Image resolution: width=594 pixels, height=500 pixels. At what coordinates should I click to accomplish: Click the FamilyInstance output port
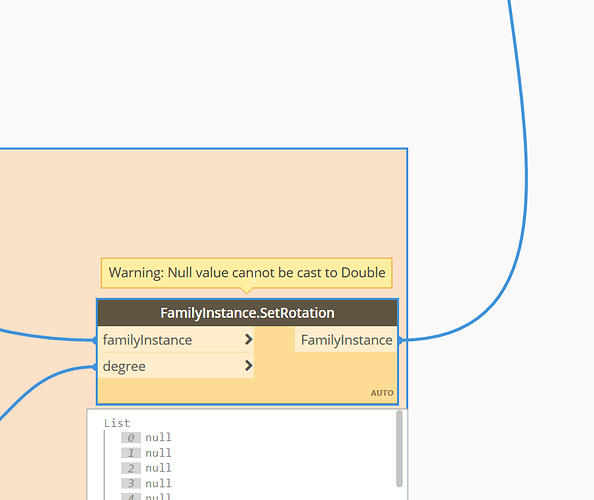(346, 340)
